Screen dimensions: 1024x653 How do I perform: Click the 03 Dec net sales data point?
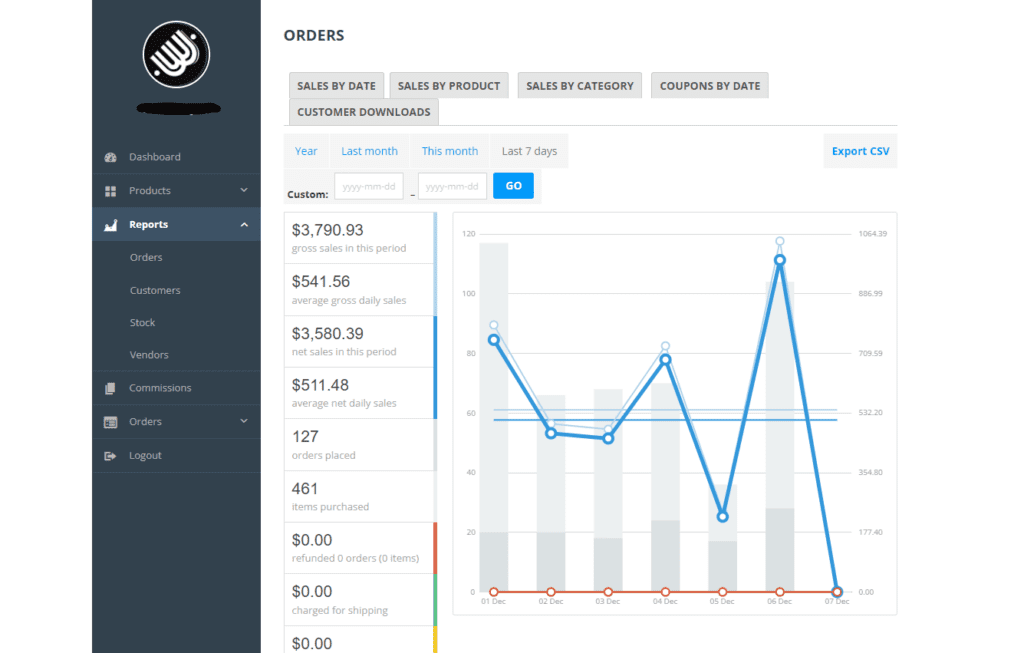click(608, 439)
